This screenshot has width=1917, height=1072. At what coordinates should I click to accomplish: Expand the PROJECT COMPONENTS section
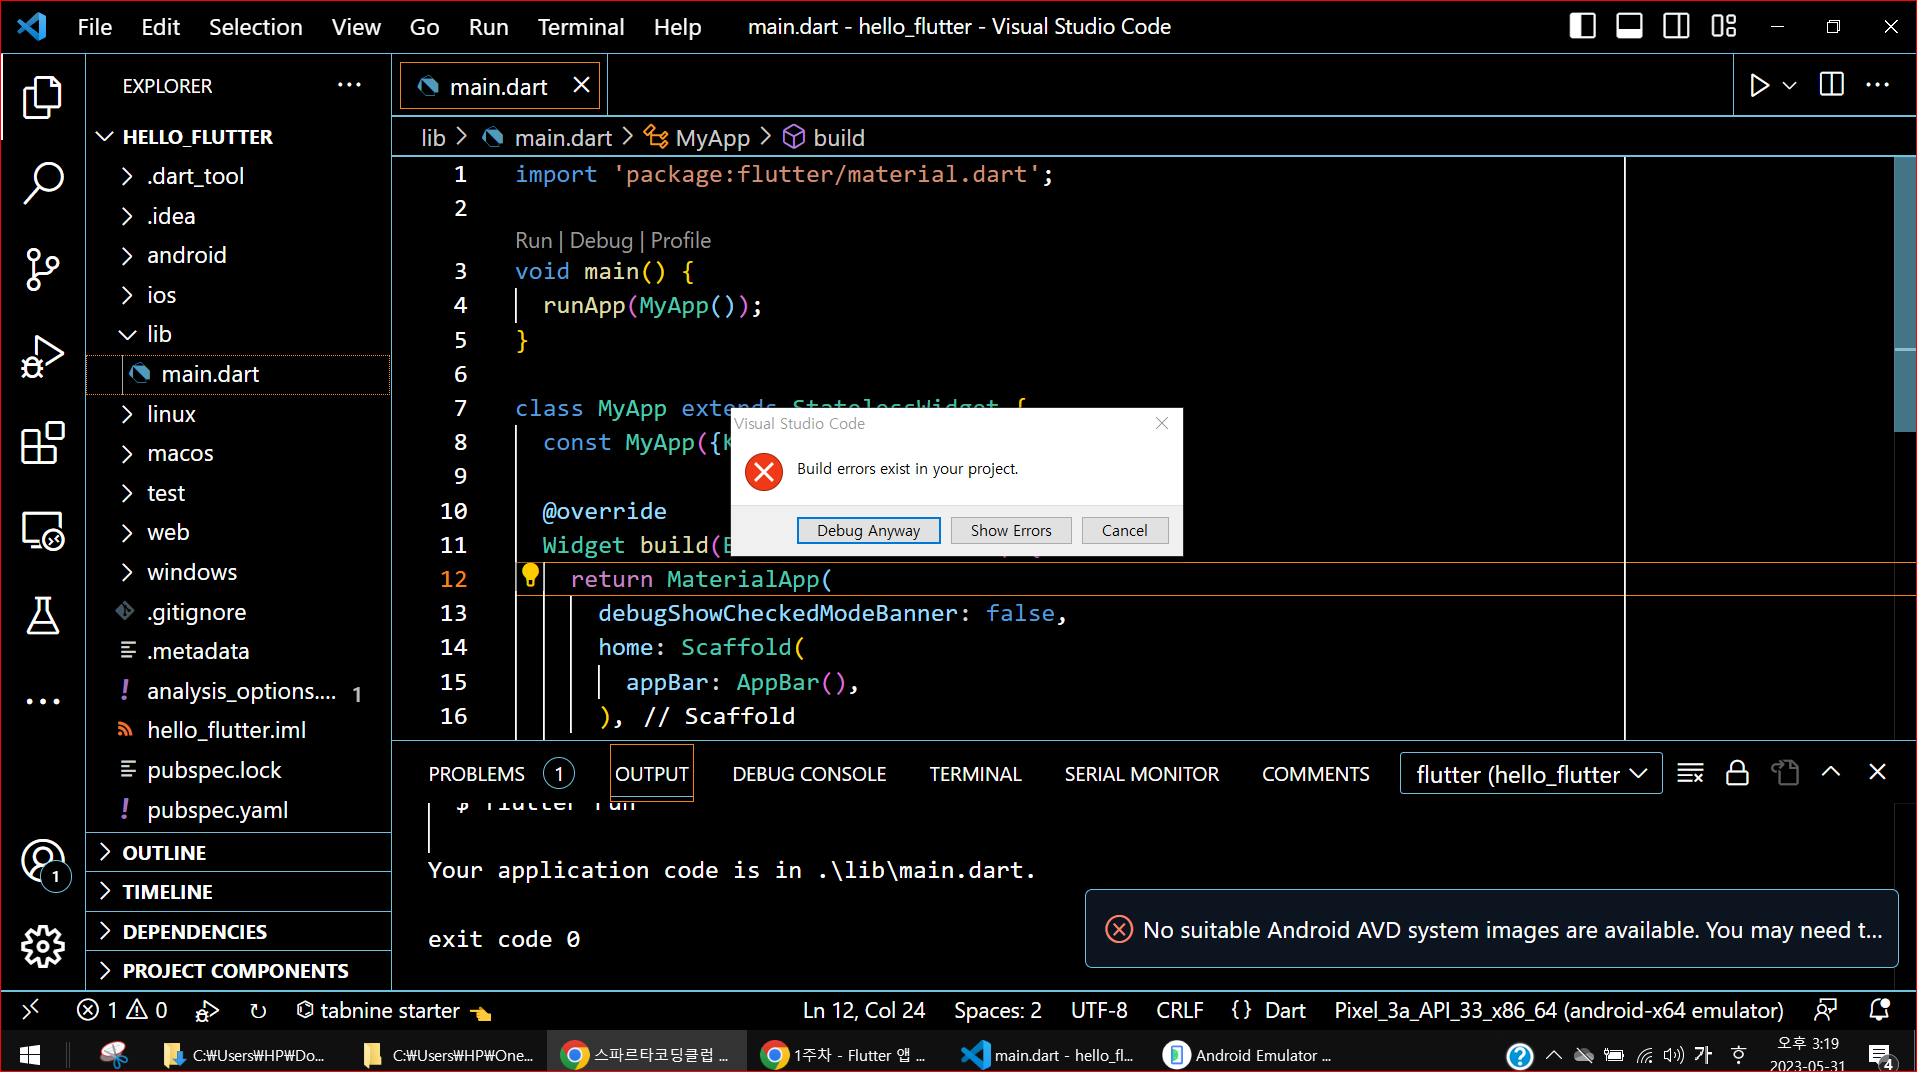pyautogui.click(x=239, y=971)
